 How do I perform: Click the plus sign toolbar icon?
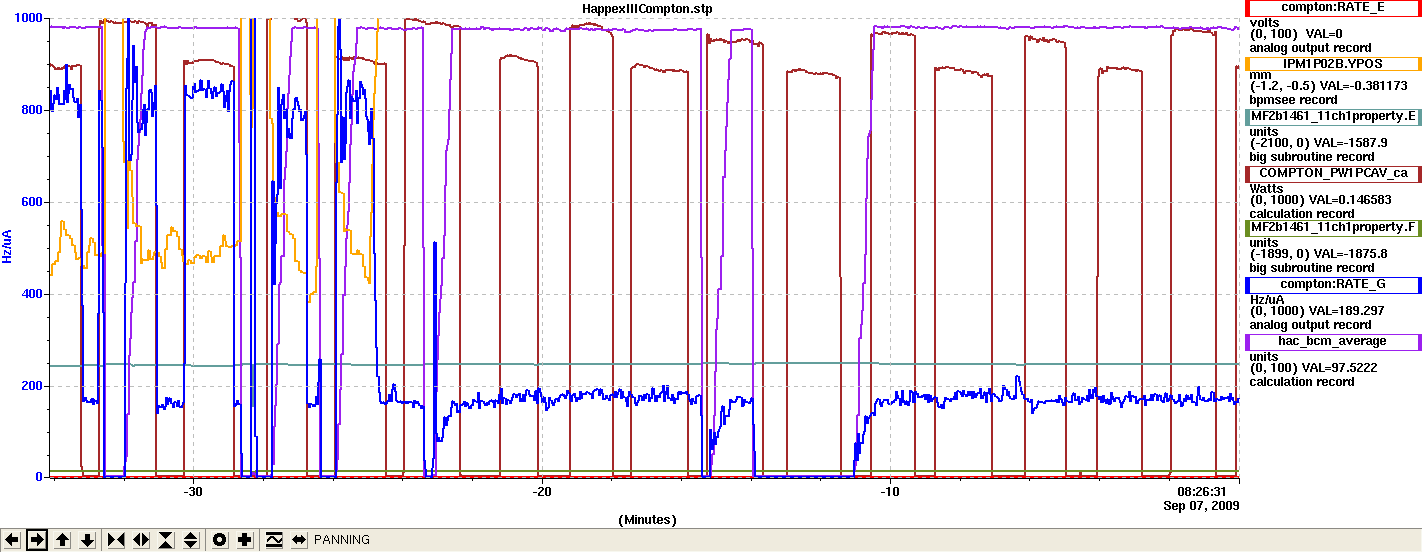244,540
